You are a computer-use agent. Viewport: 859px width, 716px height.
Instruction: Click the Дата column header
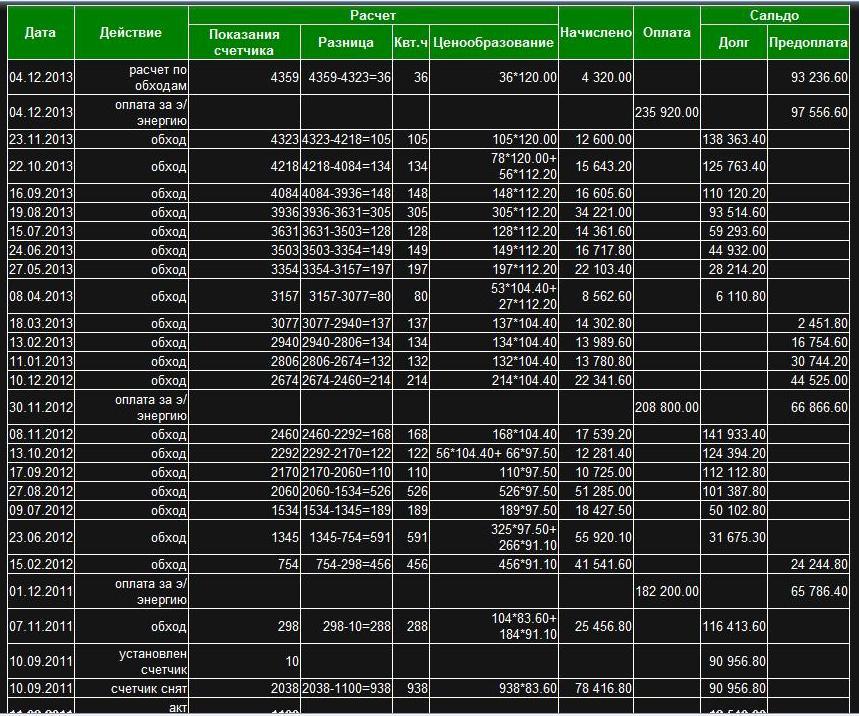point(40,32)
